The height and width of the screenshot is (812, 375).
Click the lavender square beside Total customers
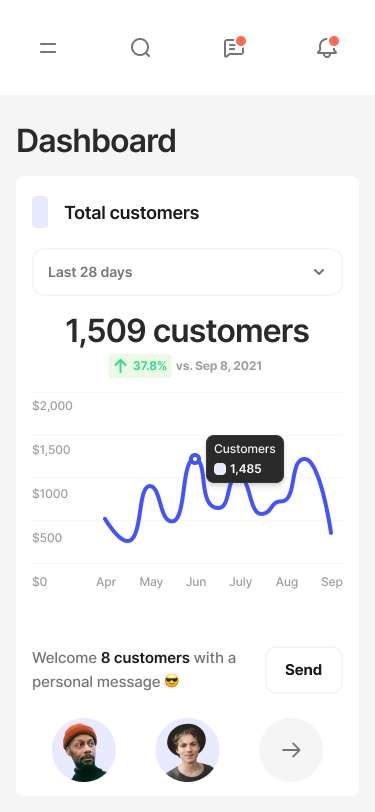tap(40, 212)
